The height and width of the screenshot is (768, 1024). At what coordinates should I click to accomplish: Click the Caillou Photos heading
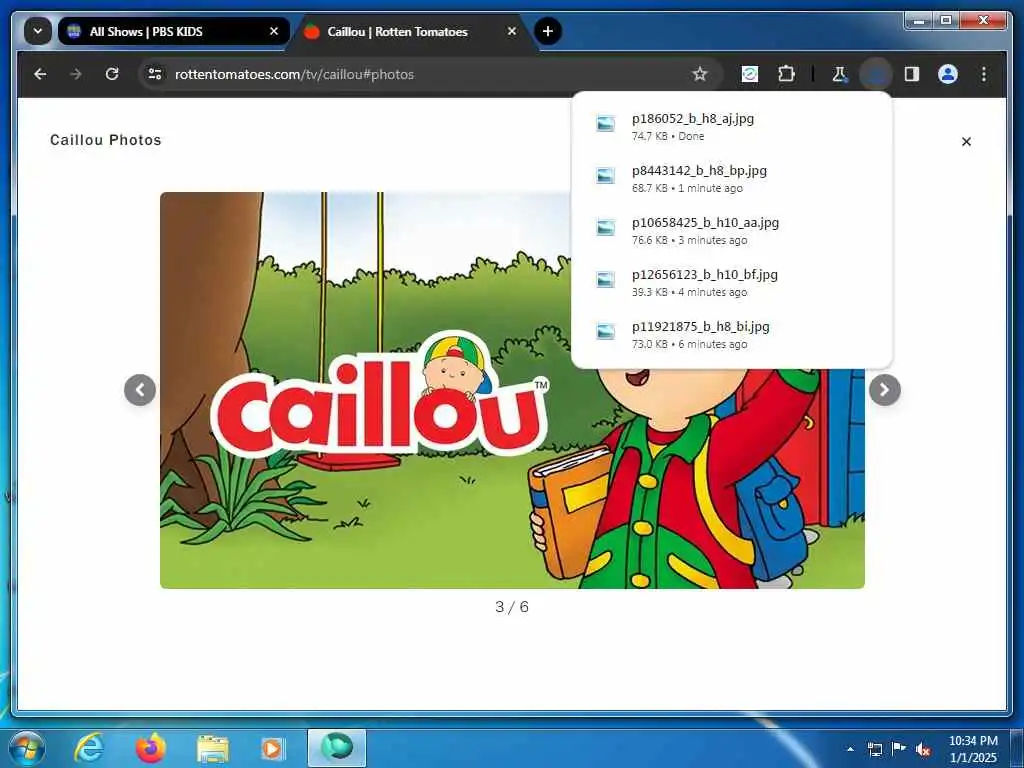coord(106,140)
